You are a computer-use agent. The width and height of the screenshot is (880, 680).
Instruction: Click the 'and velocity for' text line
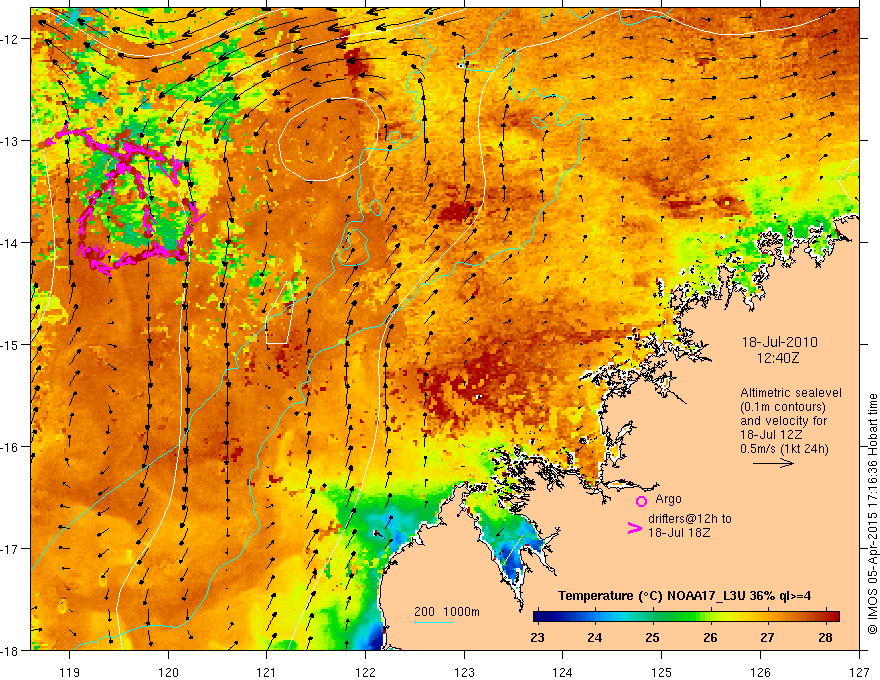pos(783,421)
